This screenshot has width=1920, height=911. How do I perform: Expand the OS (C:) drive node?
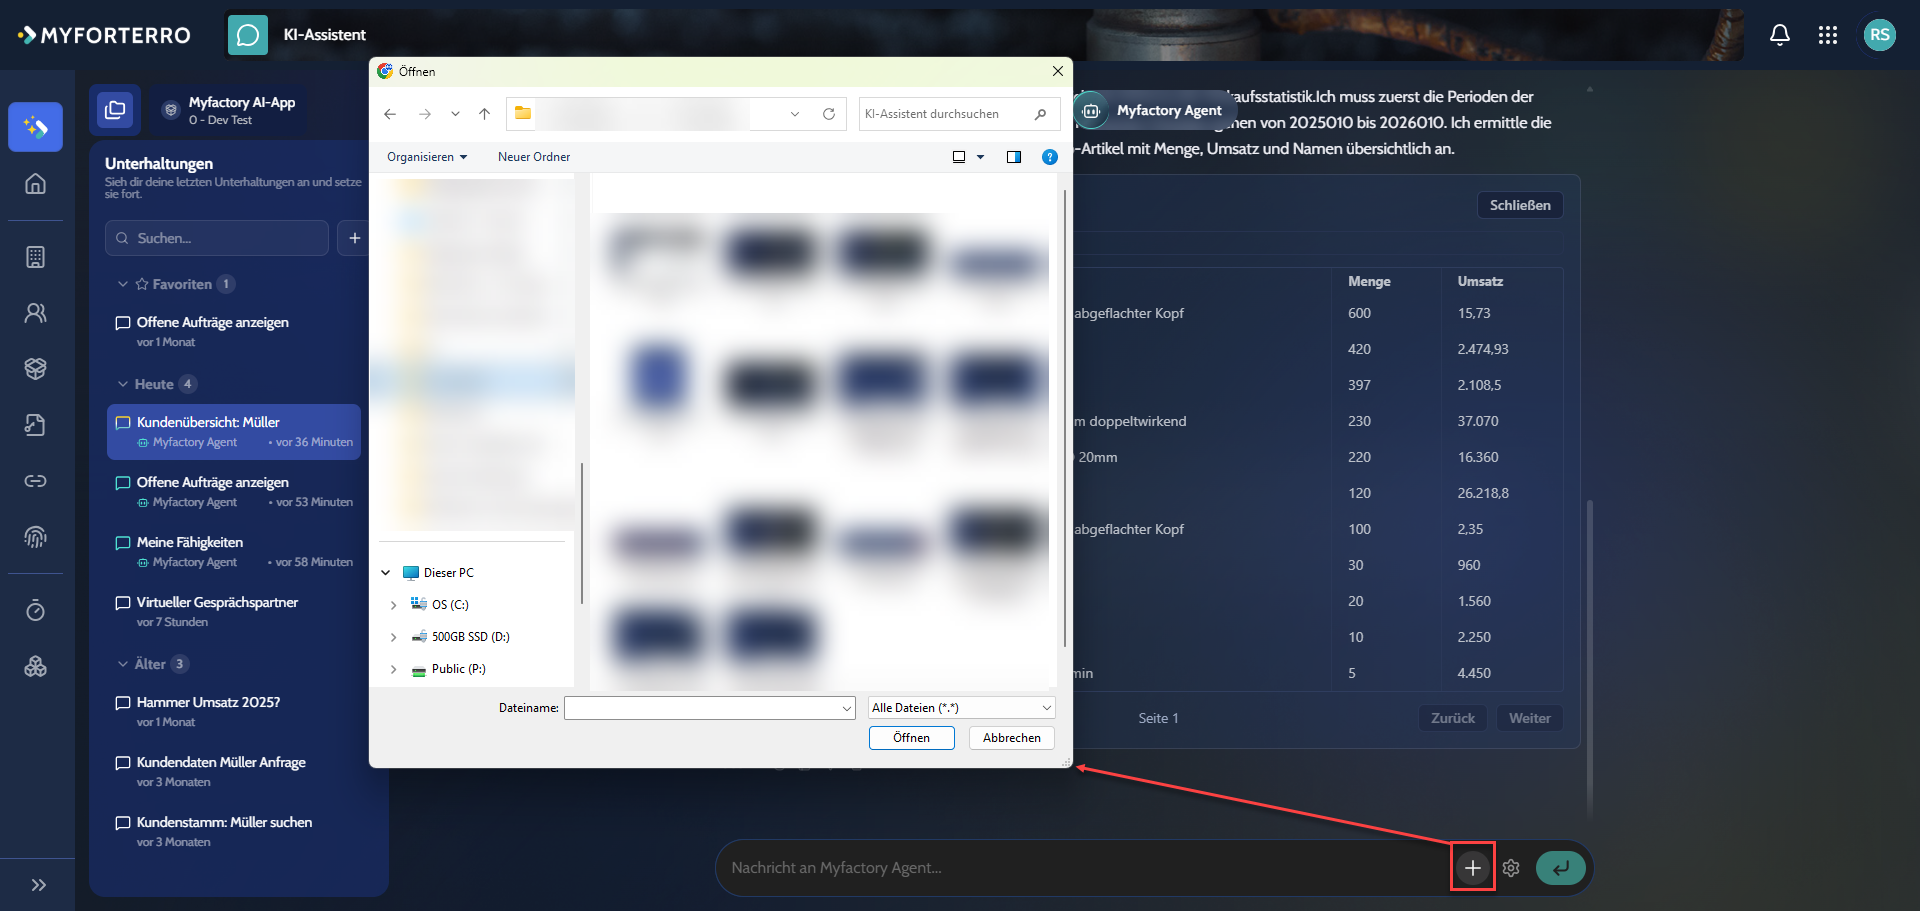tap(393, 605)
